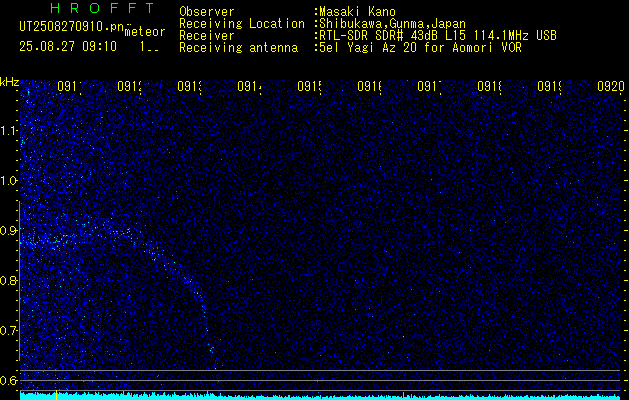Viewport: 629px width, 400px height.
Task: Click the 0.7 kHz frequency axis label
Action: [9, 331]
